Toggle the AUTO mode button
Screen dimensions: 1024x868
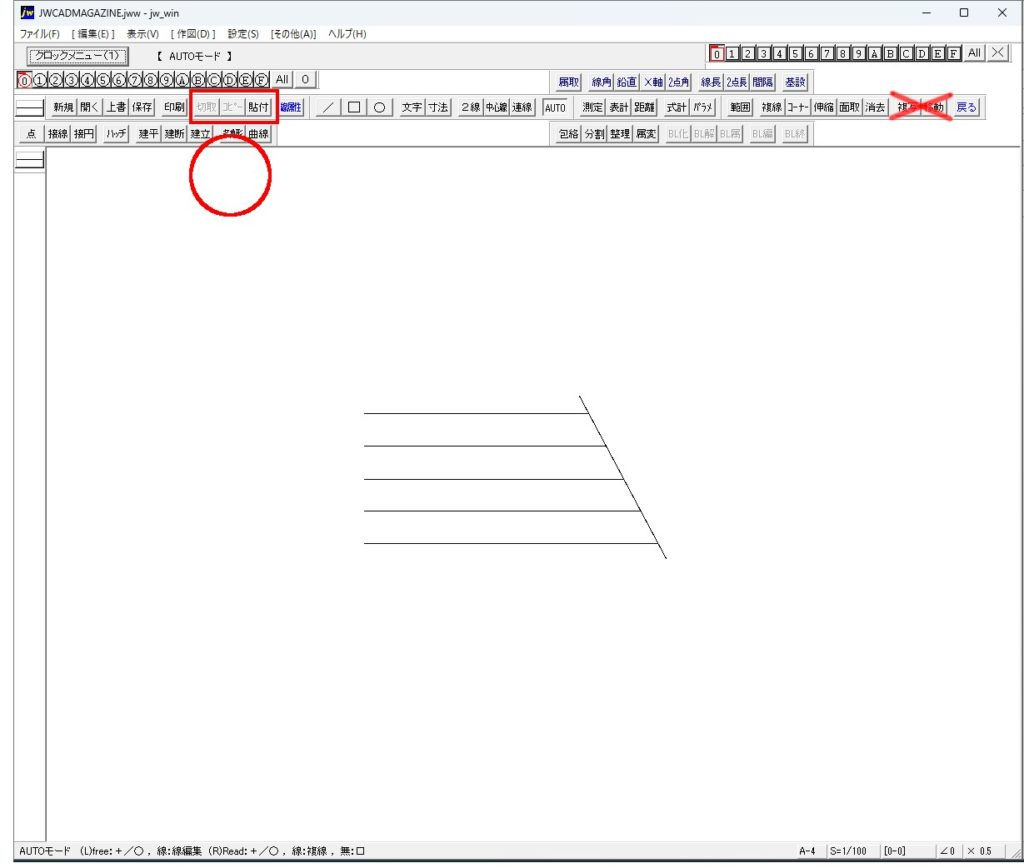click(x=555, y=108)
